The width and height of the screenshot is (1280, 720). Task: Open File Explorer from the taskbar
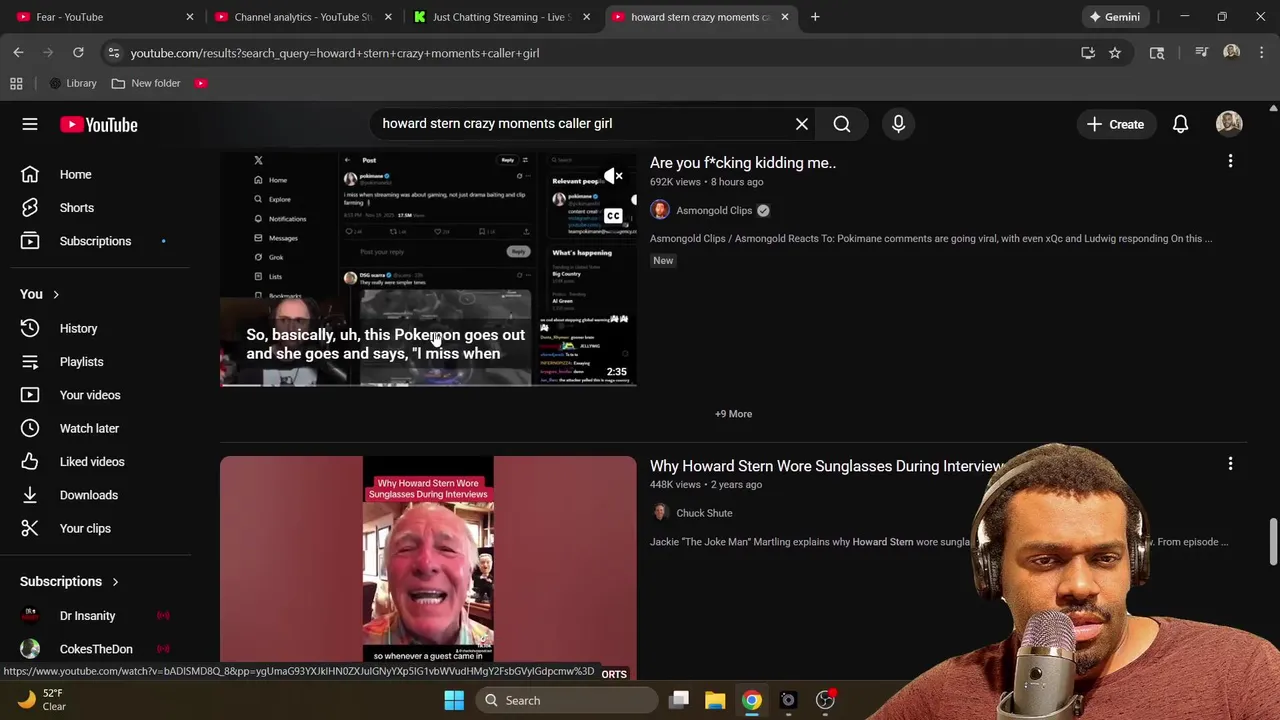tap(715, 700)
